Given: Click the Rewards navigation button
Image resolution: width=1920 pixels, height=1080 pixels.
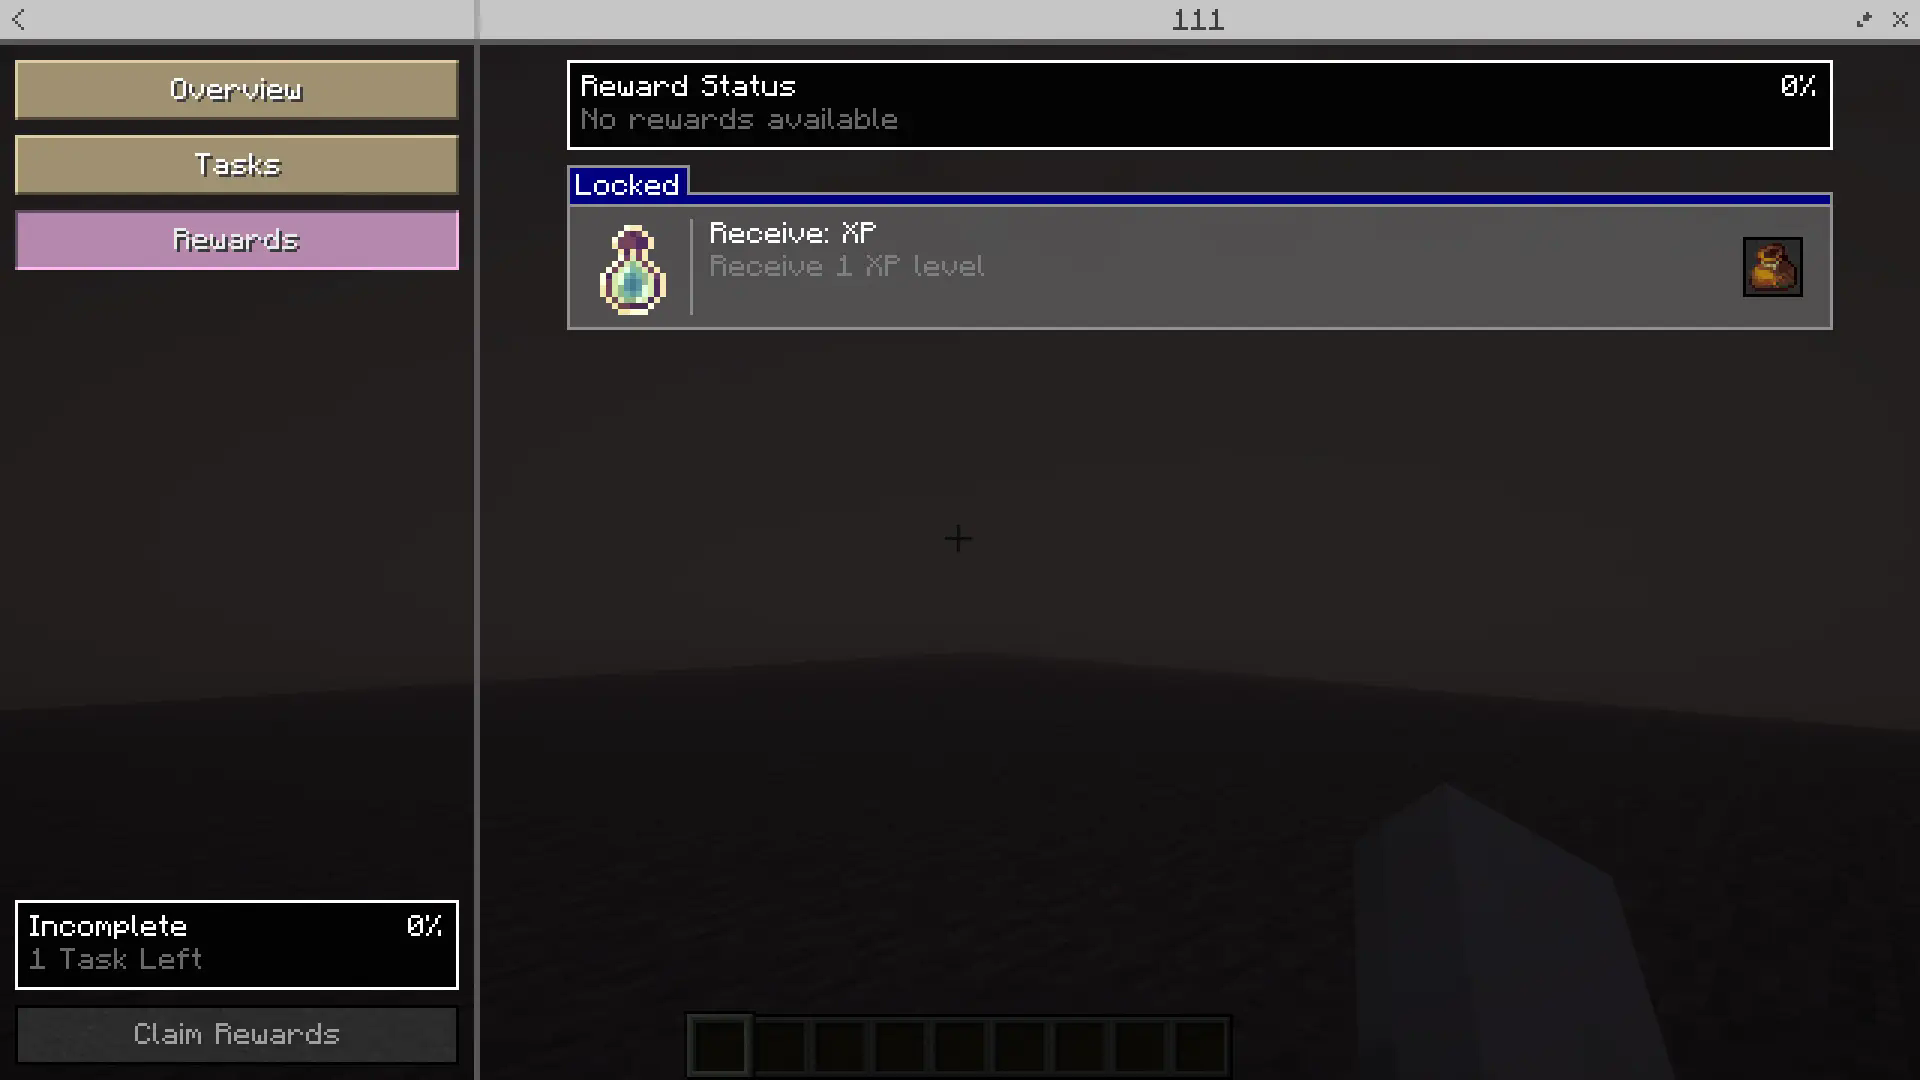Looking at the screenshot, I should coord(236,240).
